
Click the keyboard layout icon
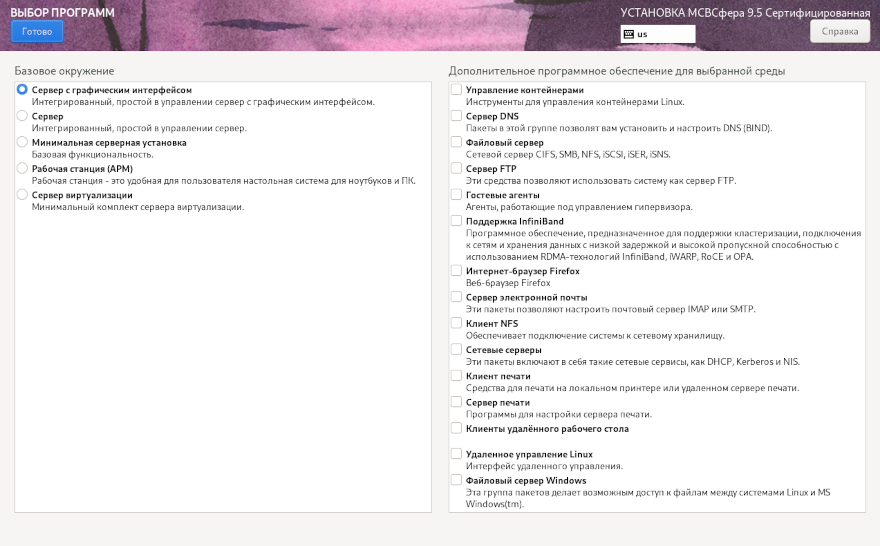pyautogui.click(x=628, y=34)
